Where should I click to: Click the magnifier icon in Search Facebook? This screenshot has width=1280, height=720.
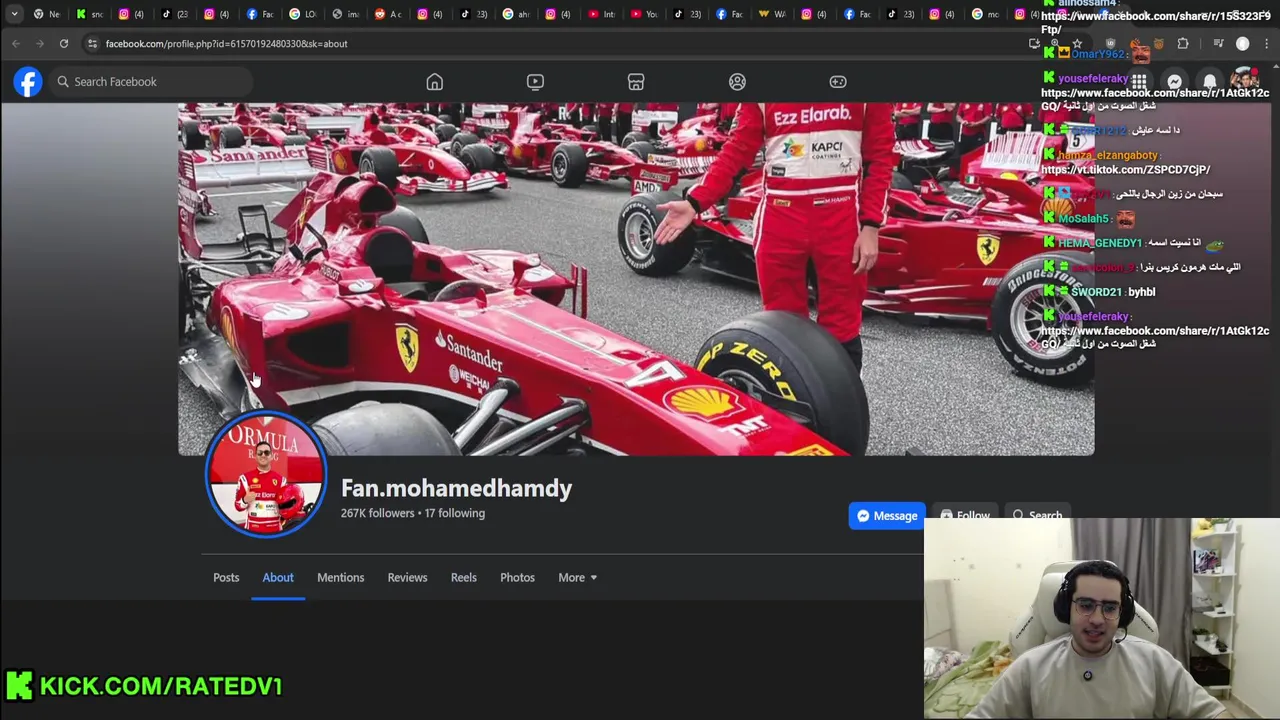click(63, 82)
